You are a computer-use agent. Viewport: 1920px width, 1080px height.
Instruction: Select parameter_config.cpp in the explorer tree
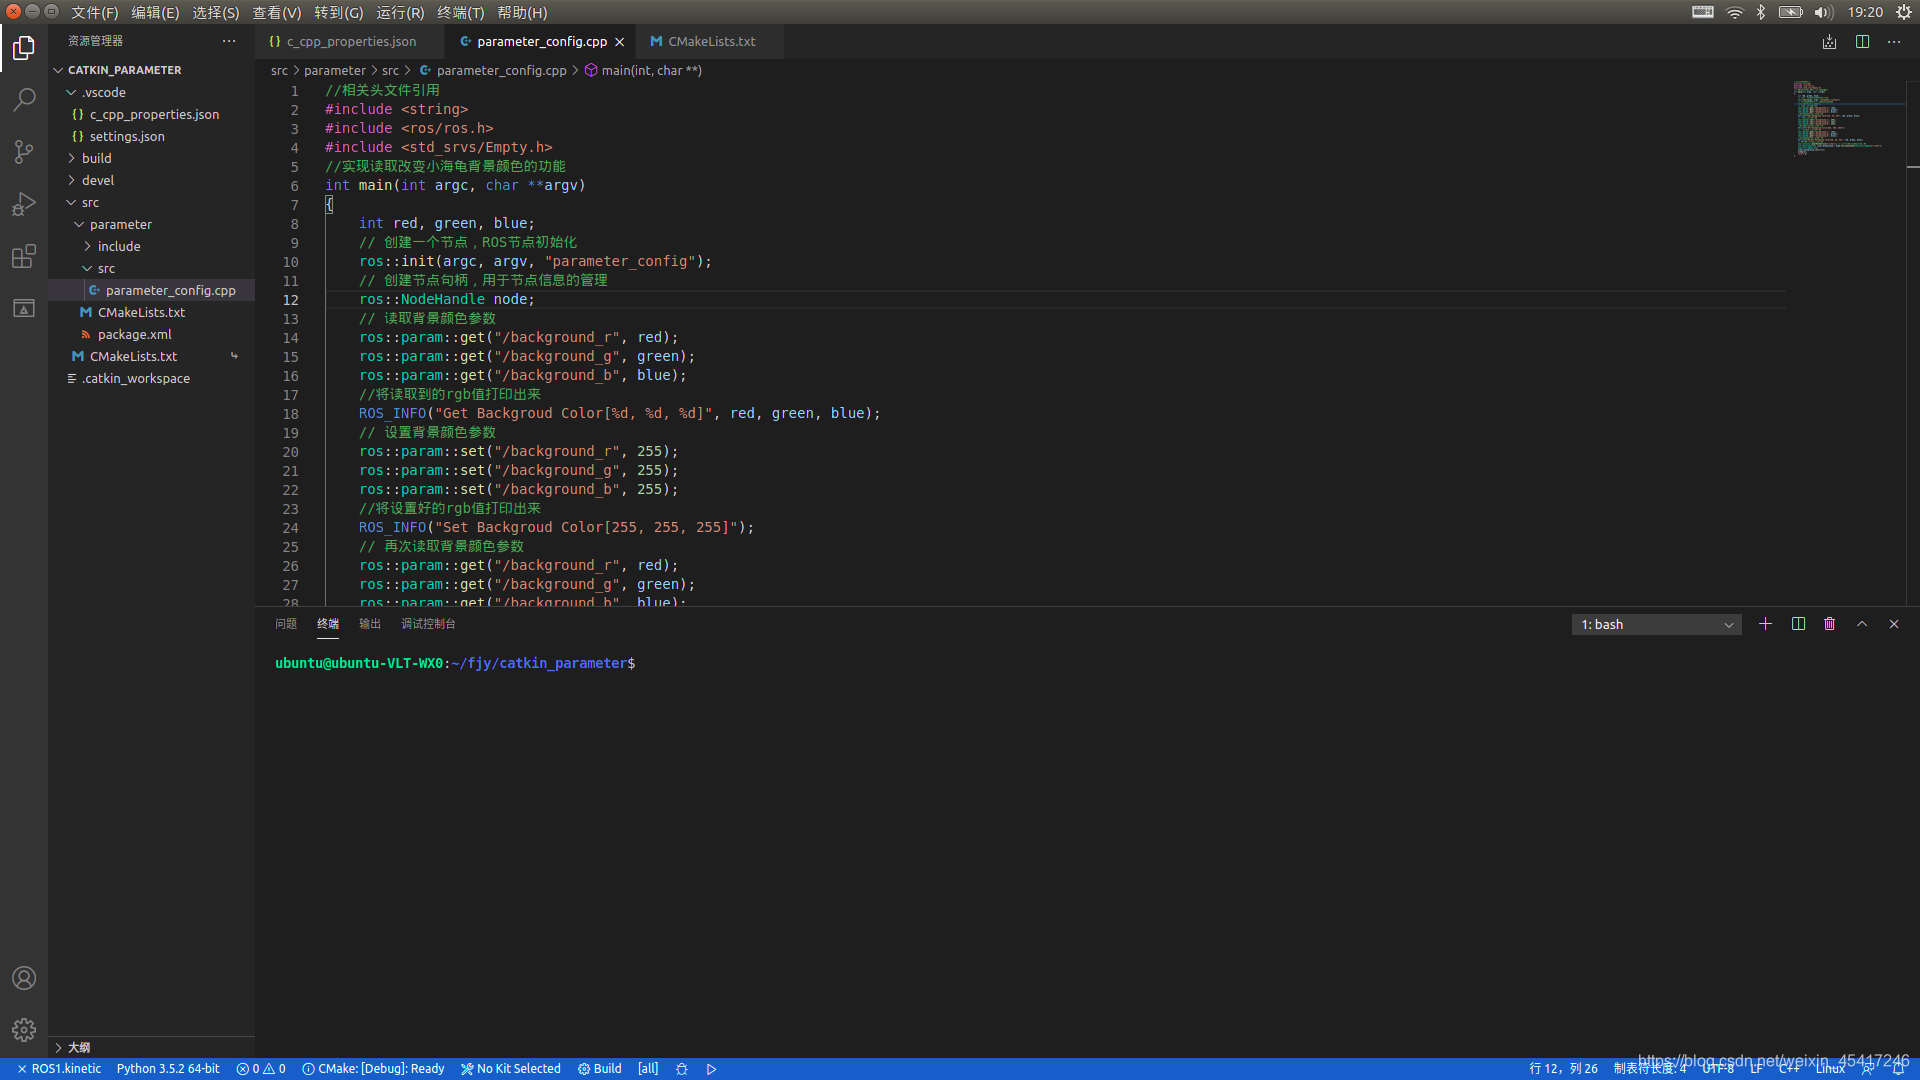point(152,290)
